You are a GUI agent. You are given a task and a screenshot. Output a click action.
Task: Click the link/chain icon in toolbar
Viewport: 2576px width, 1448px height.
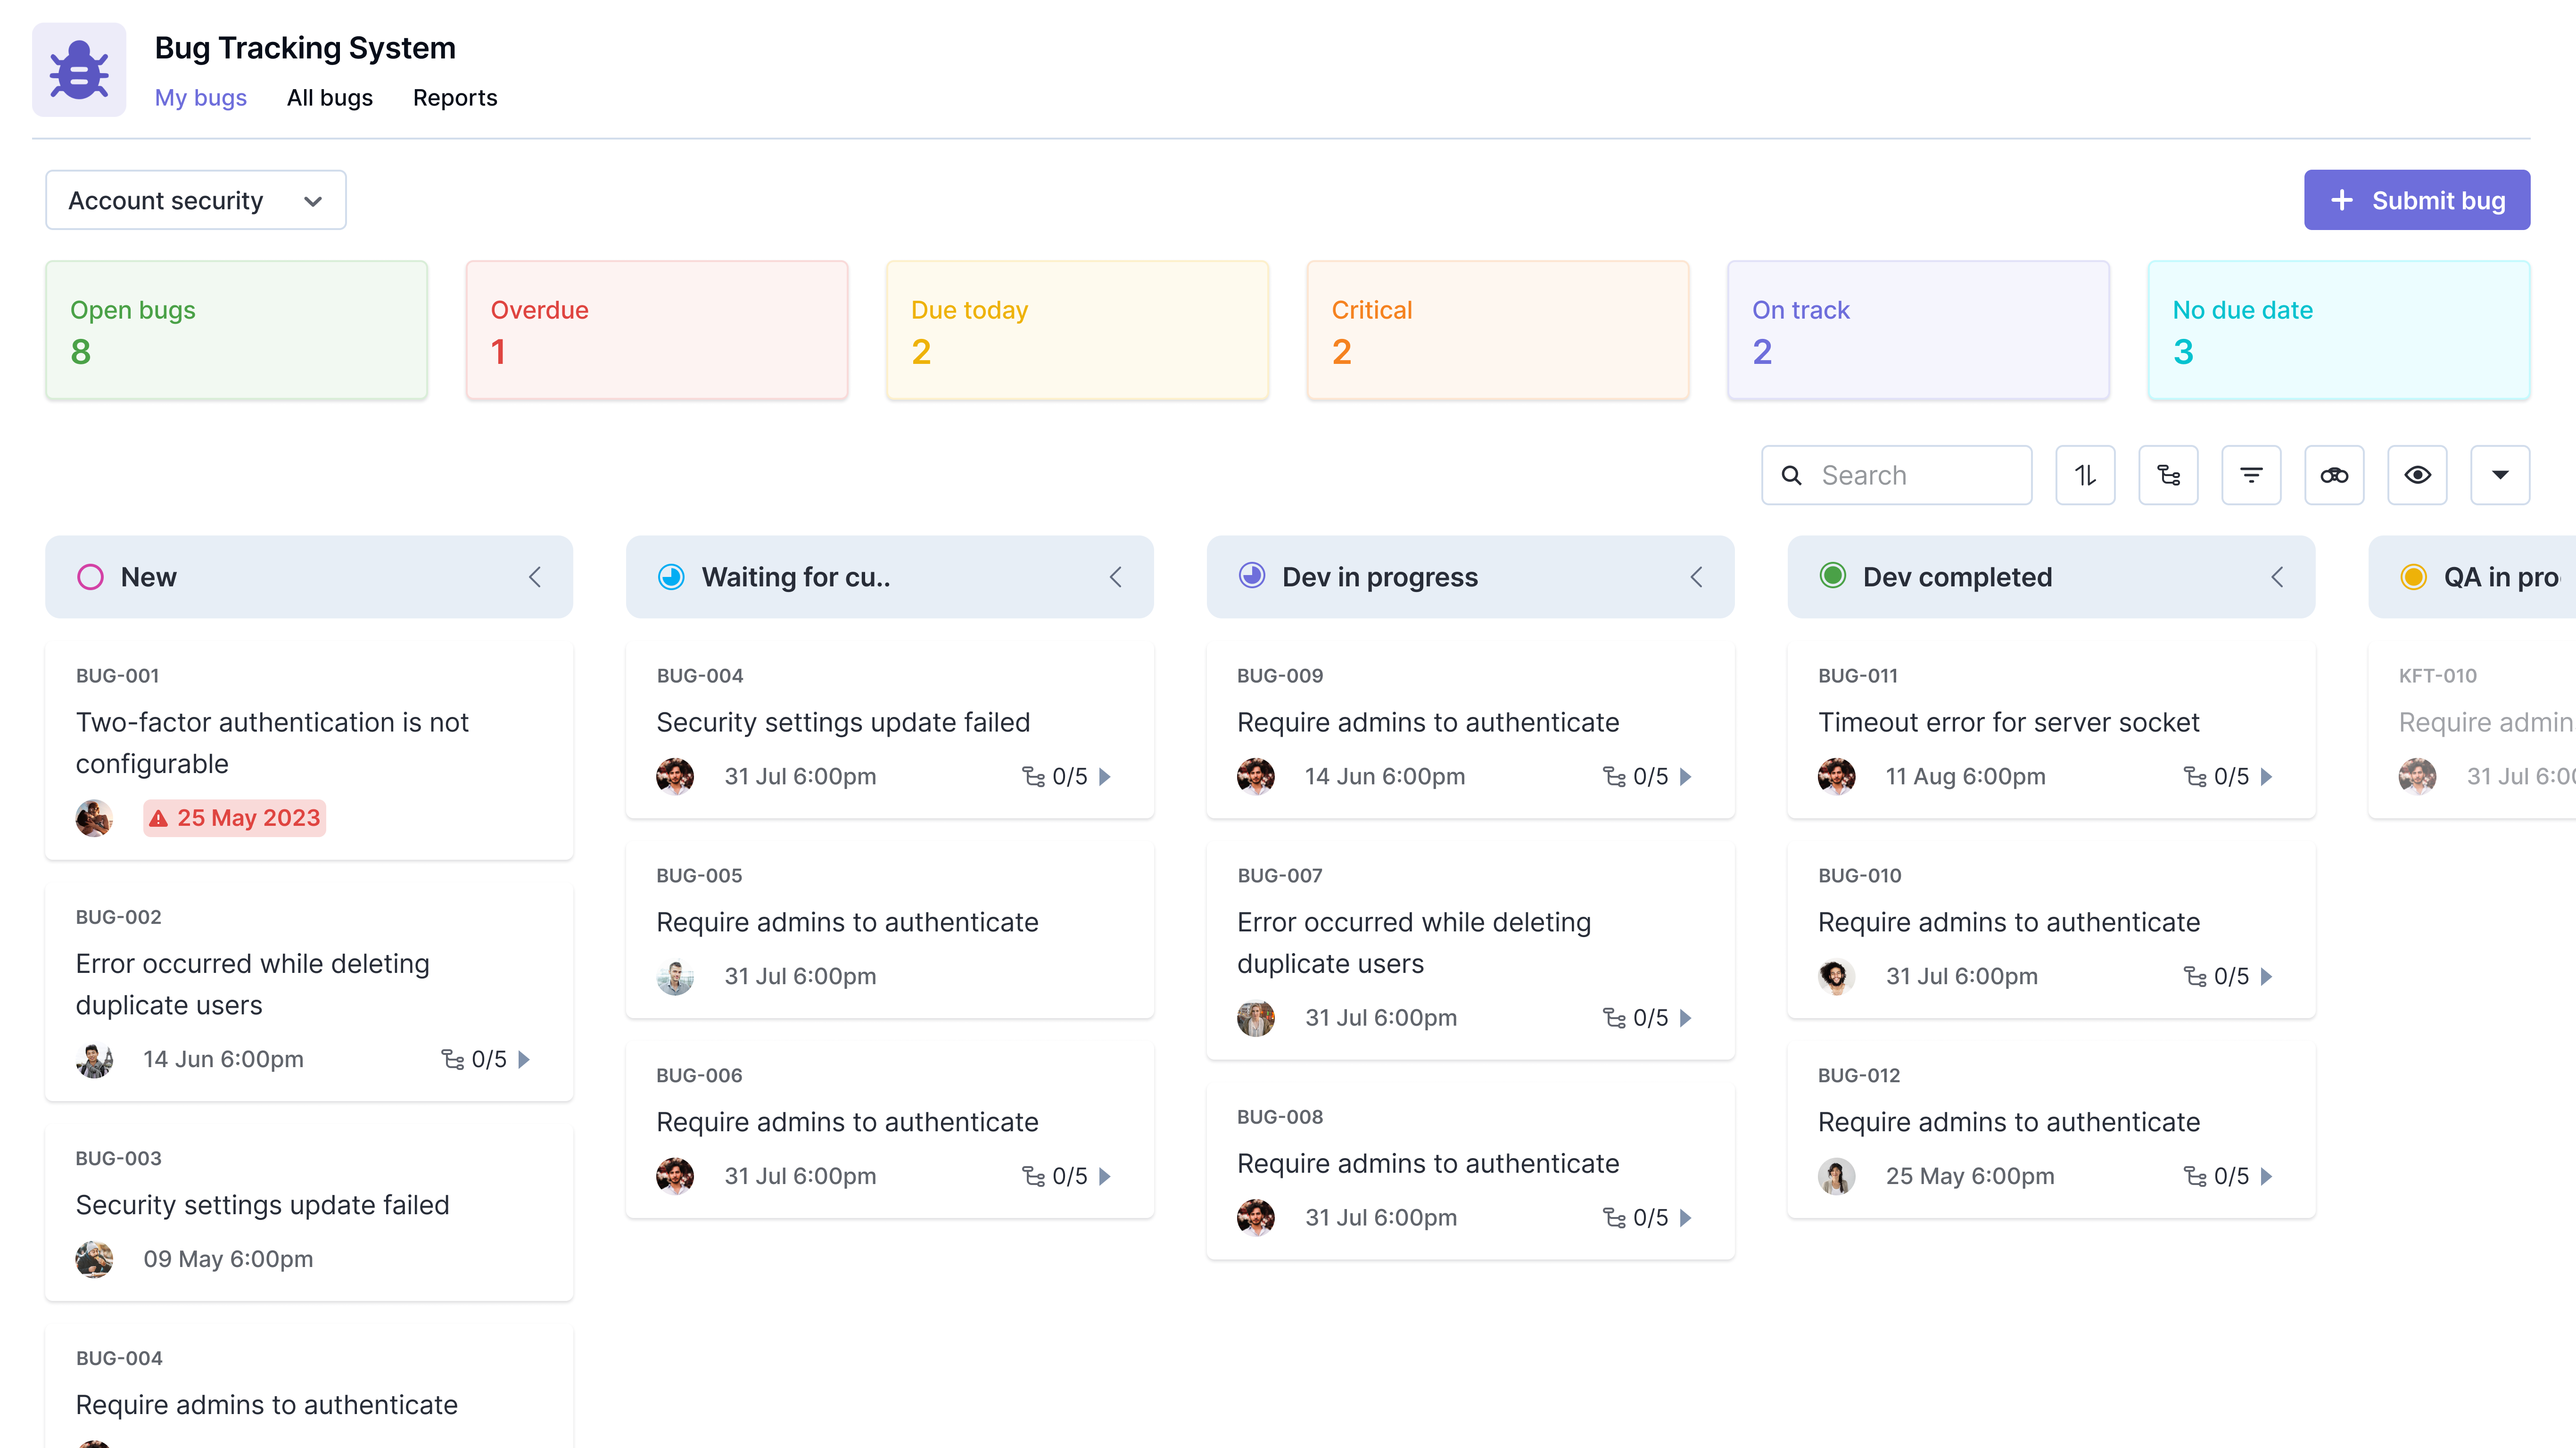[2334, 474]
